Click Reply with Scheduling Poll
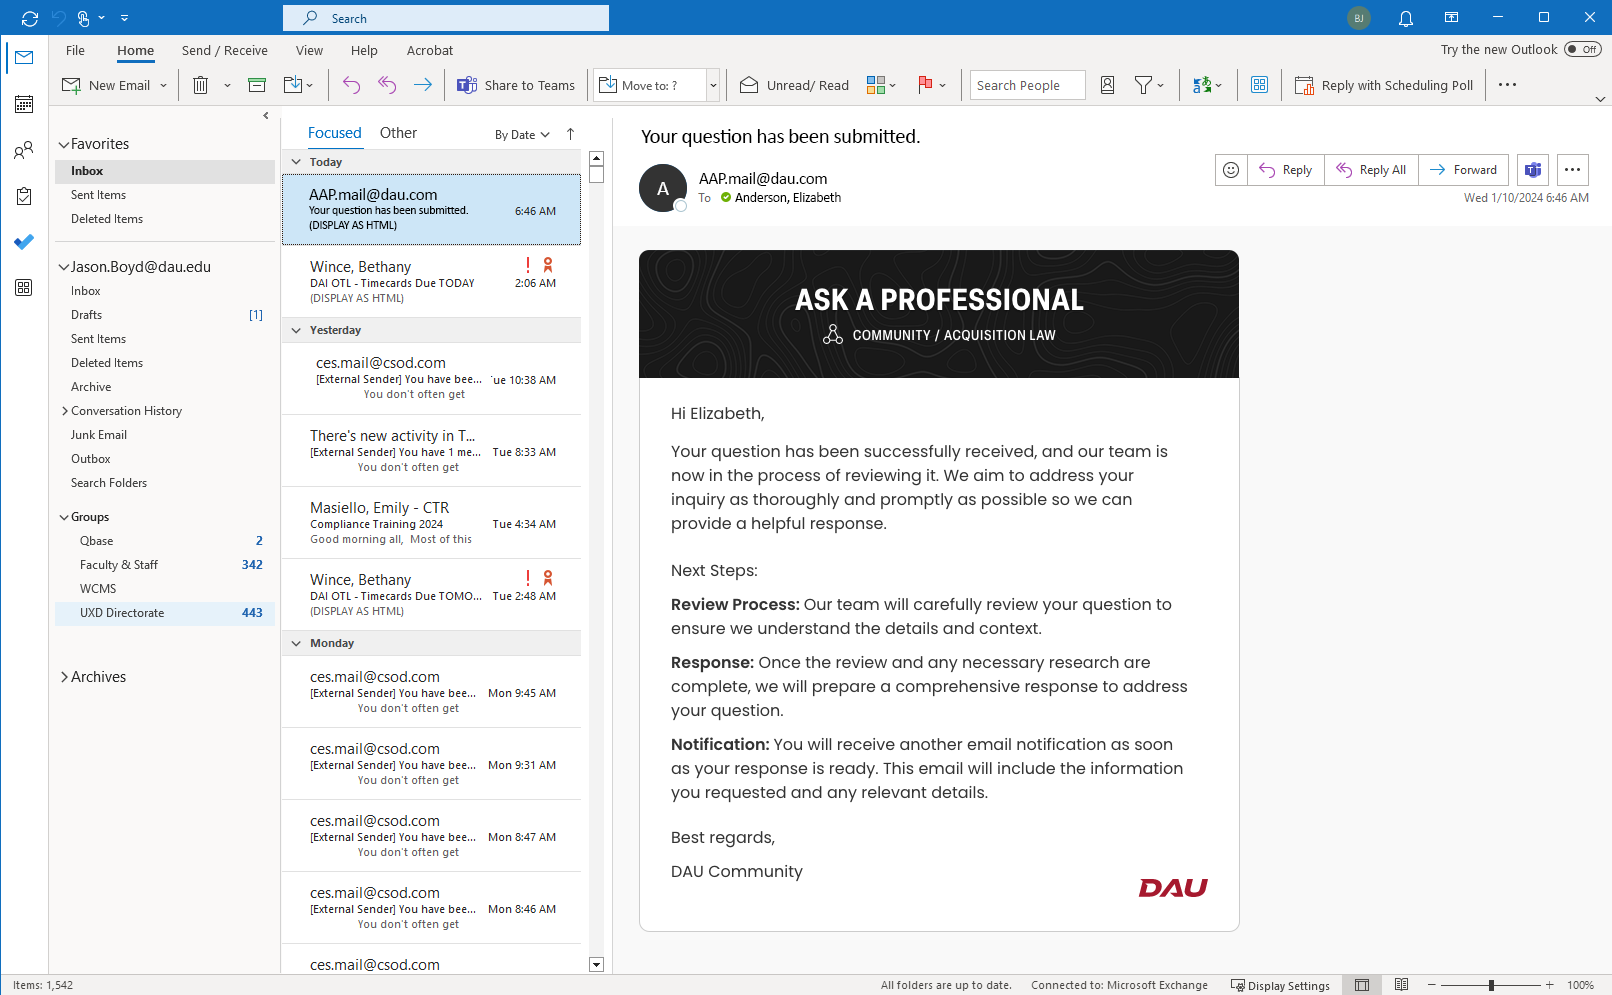 (x=1384, y=85)
